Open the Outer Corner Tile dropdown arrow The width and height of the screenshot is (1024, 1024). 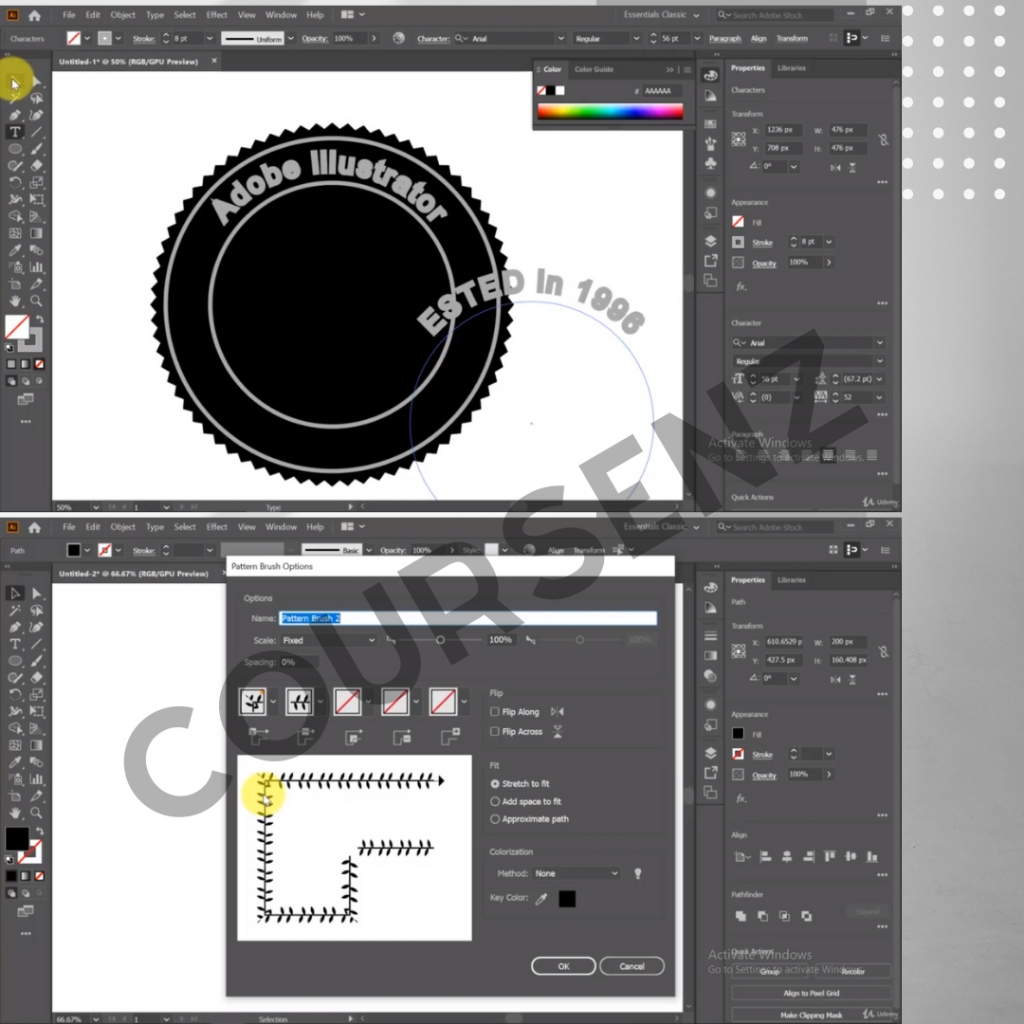click(273, 702)
